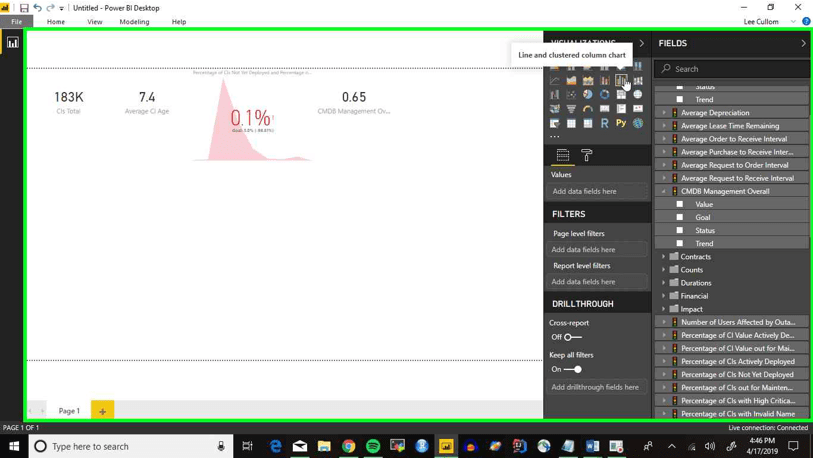Viewport: 814px width, 459px height.
Task: Expand the Financial folder
Action: pos(663,296)
